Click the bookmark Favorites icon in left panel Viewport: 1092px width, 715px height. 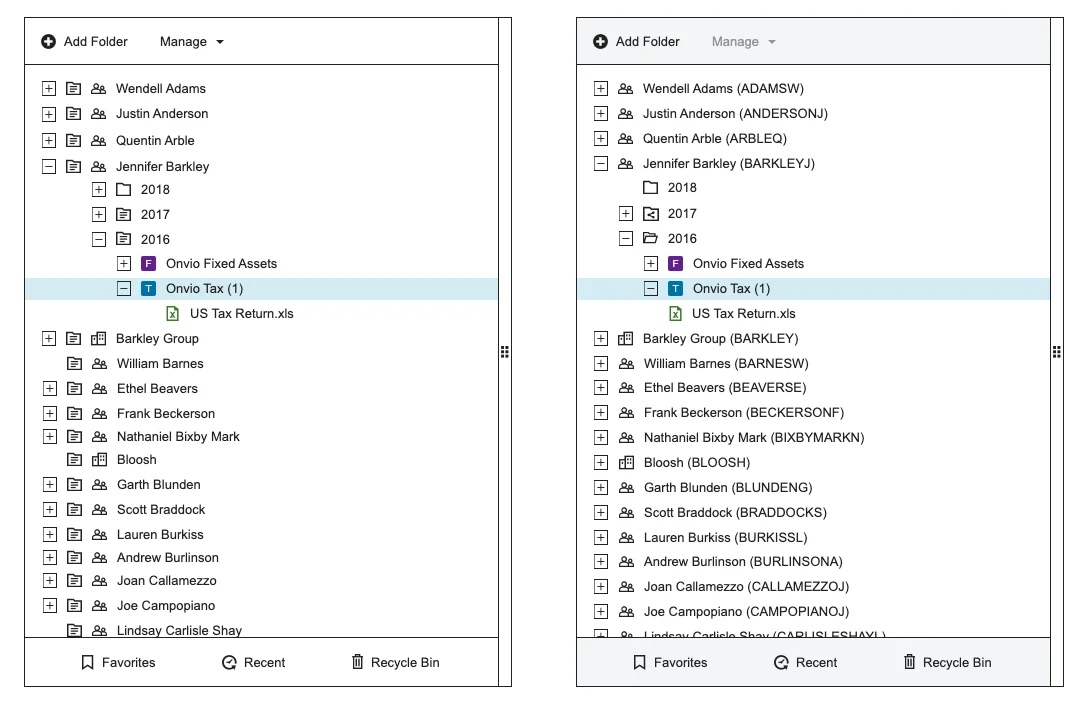(x=88, y=662)
